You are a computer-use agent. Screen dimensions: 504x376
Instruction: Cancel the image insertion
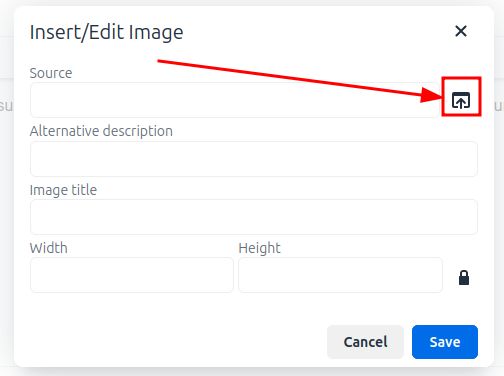click(x=365, y=342)
